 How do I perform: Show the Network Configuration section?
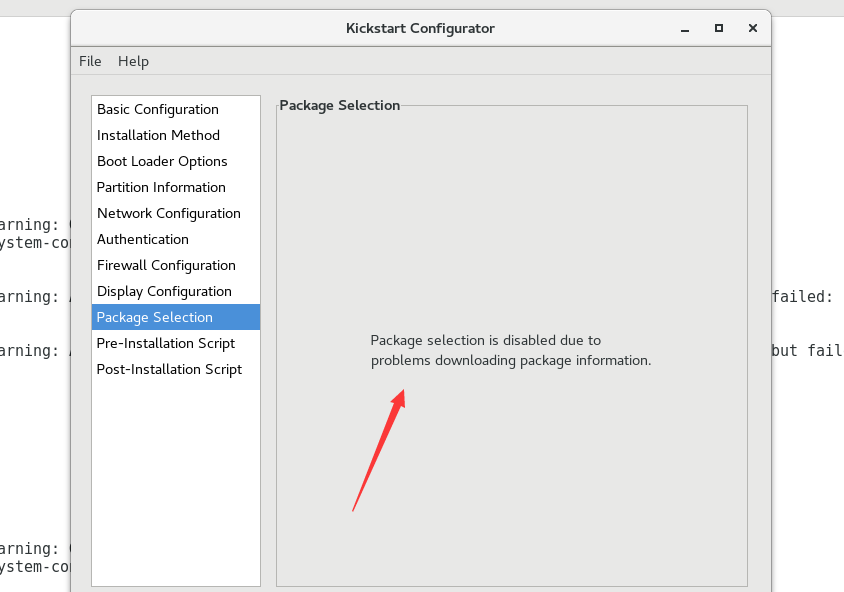[x=176, y=213]
